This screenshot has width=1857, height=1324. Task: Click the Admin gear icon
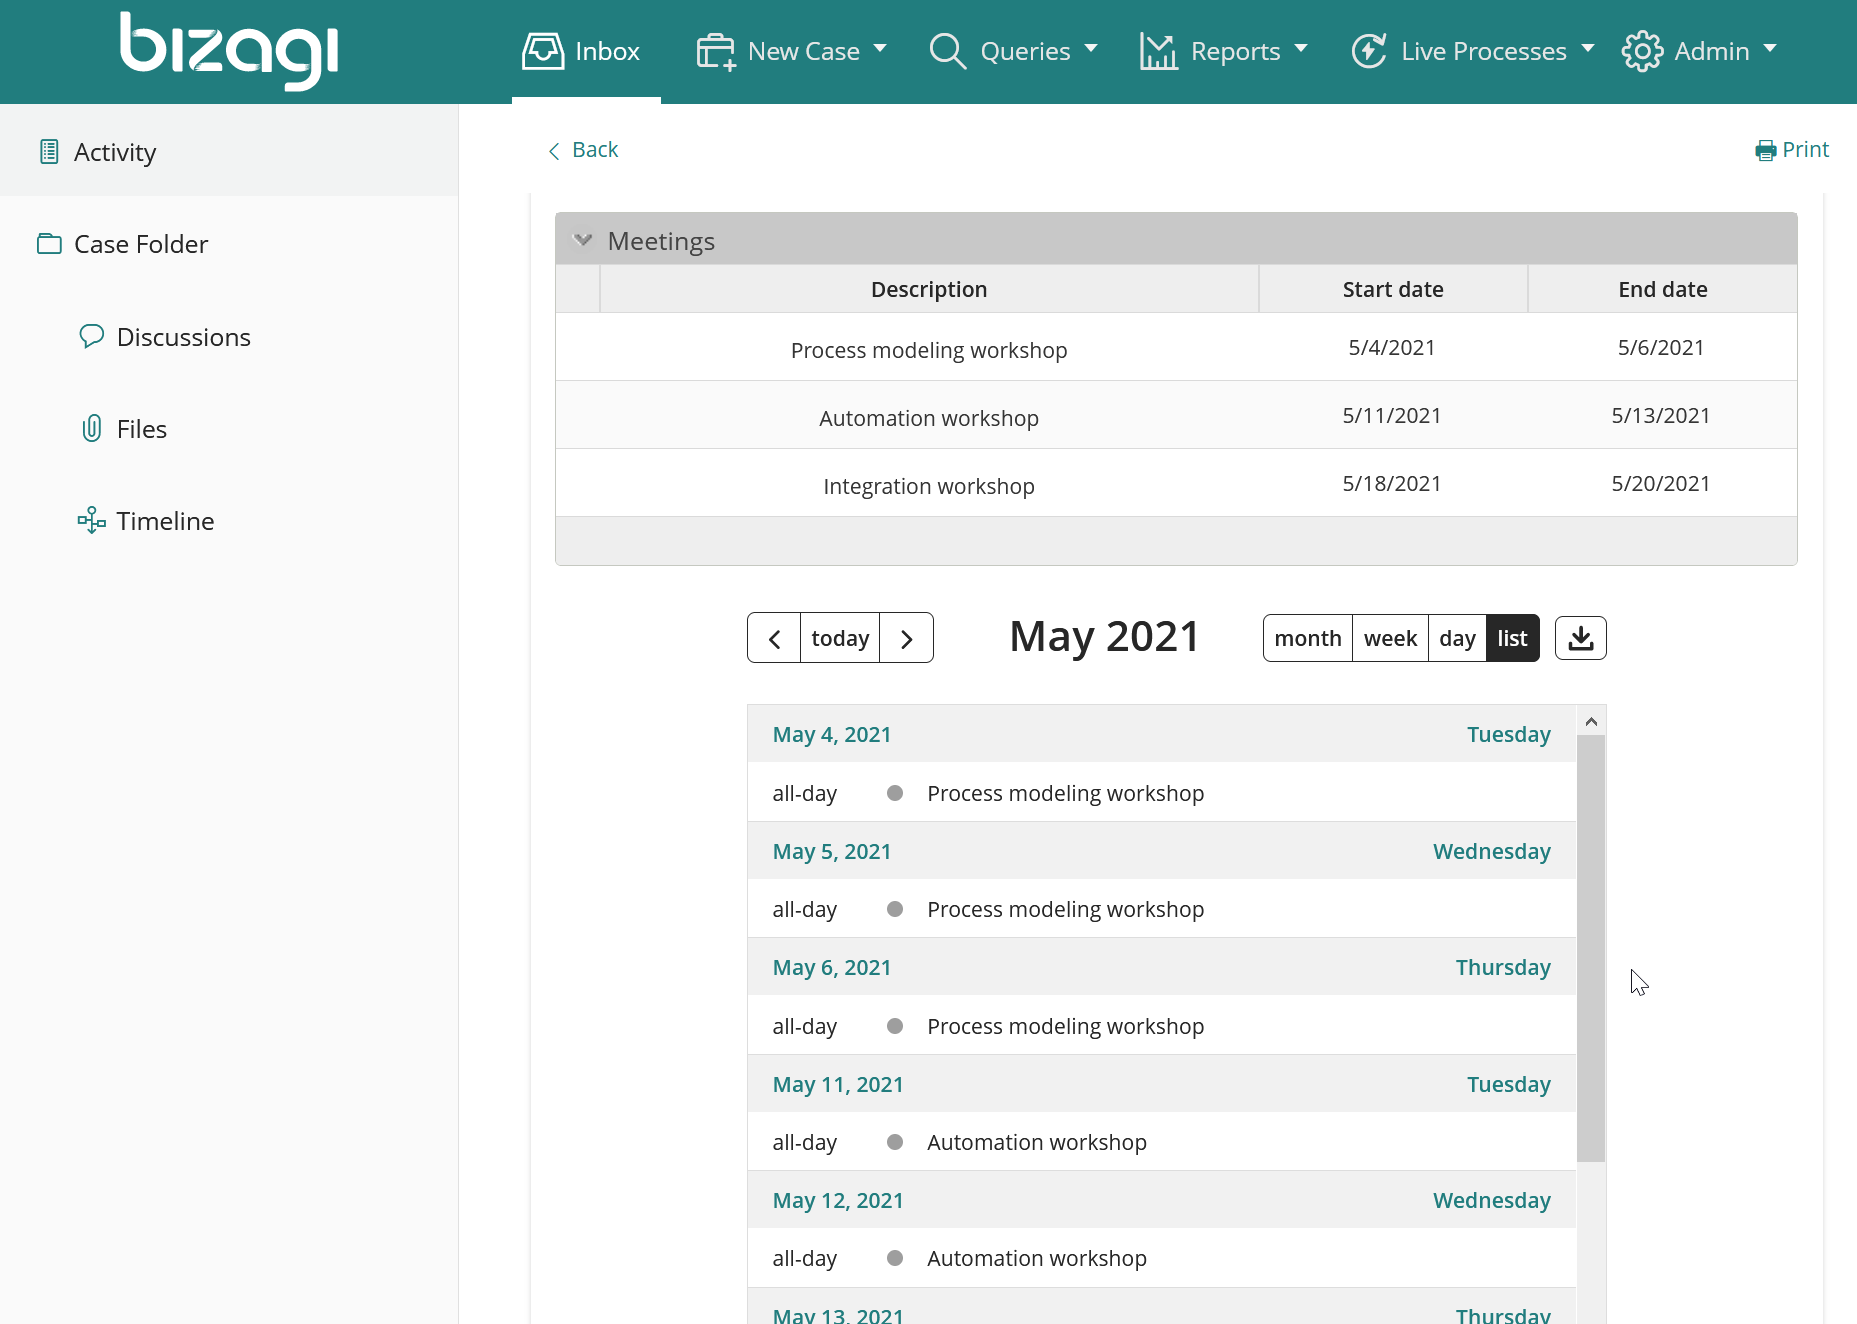coord(1642,51)
